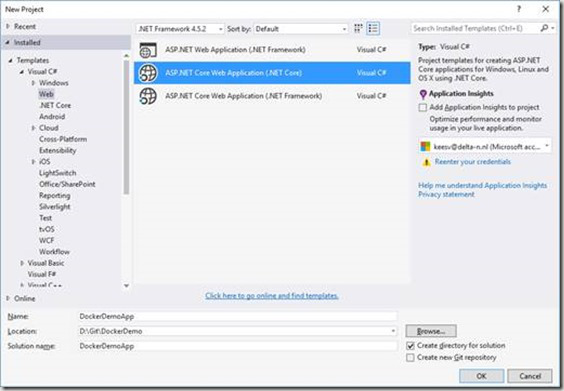Click the Solution name input field
564x391 pixels.
(x=238, y=346)
